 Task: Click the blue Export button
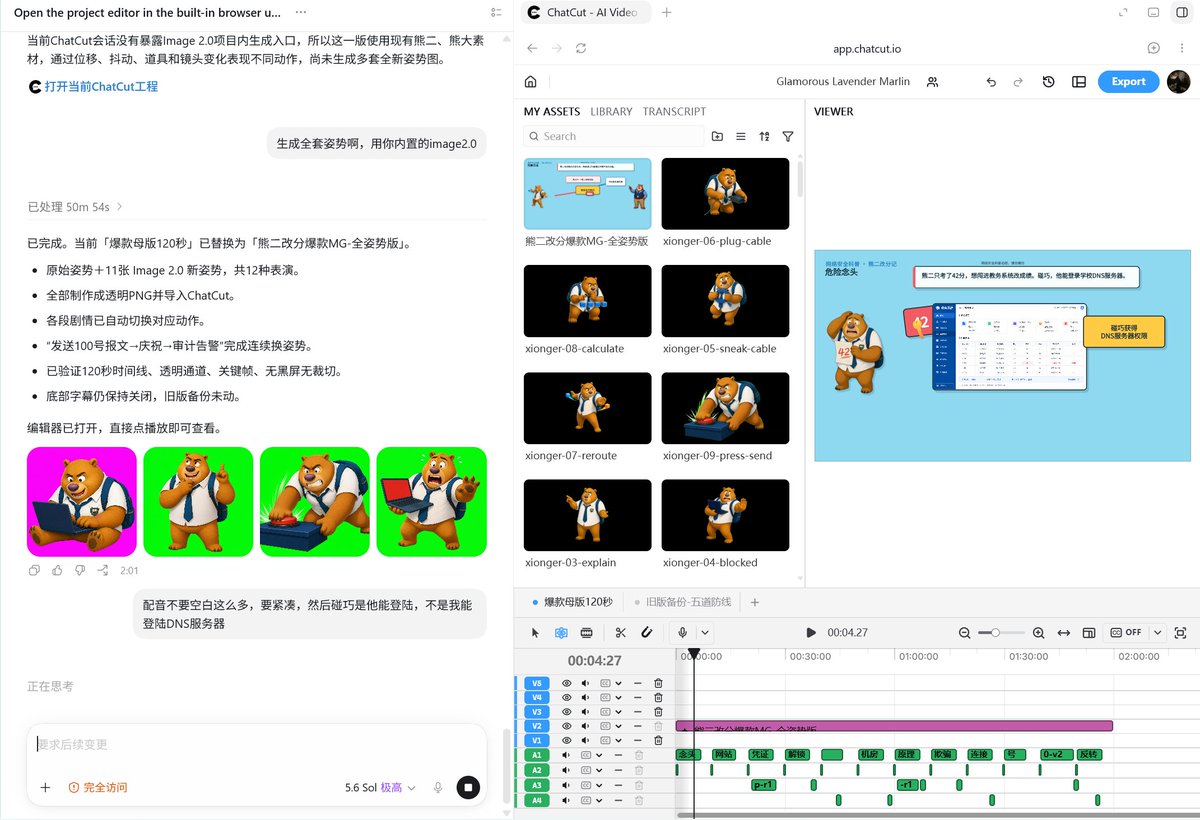point(1128,82)
